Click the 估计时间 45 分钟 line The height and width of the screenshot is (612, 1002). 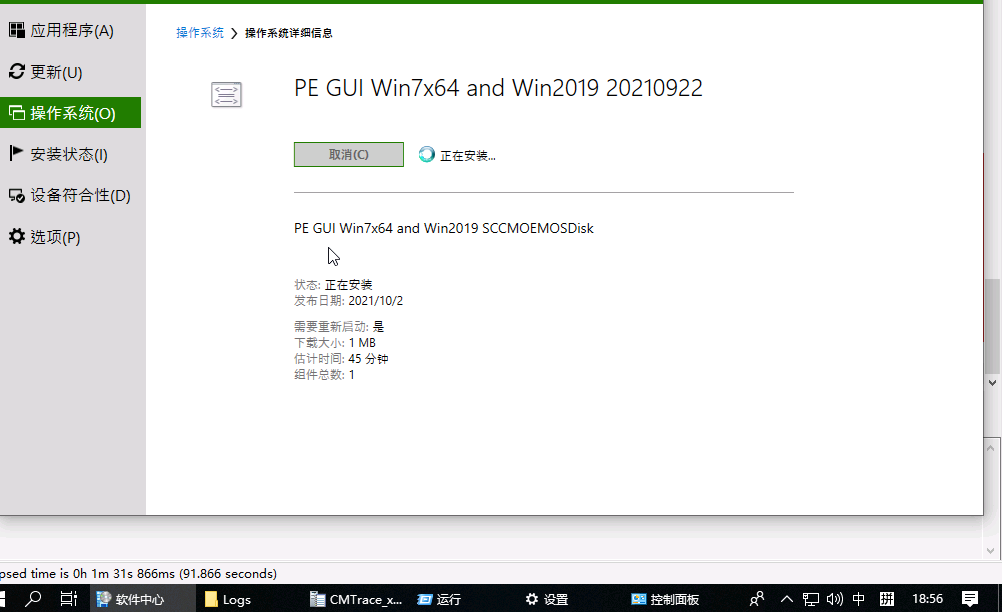(x=341, y=358)
